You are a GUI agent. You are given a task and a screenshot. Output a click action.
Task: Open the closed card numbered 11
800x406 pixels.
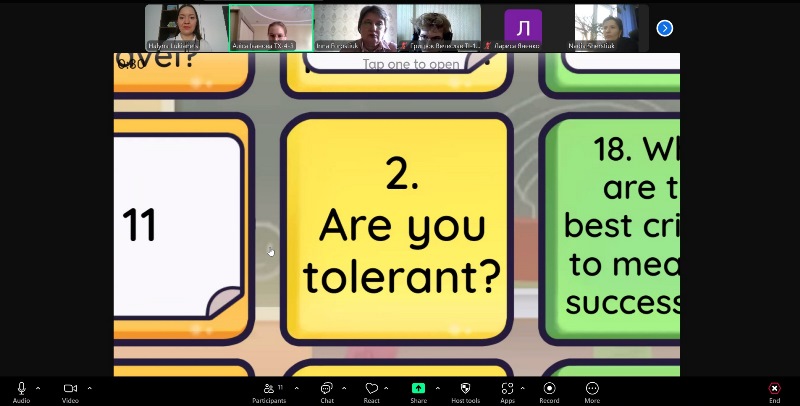click(183, 229)
